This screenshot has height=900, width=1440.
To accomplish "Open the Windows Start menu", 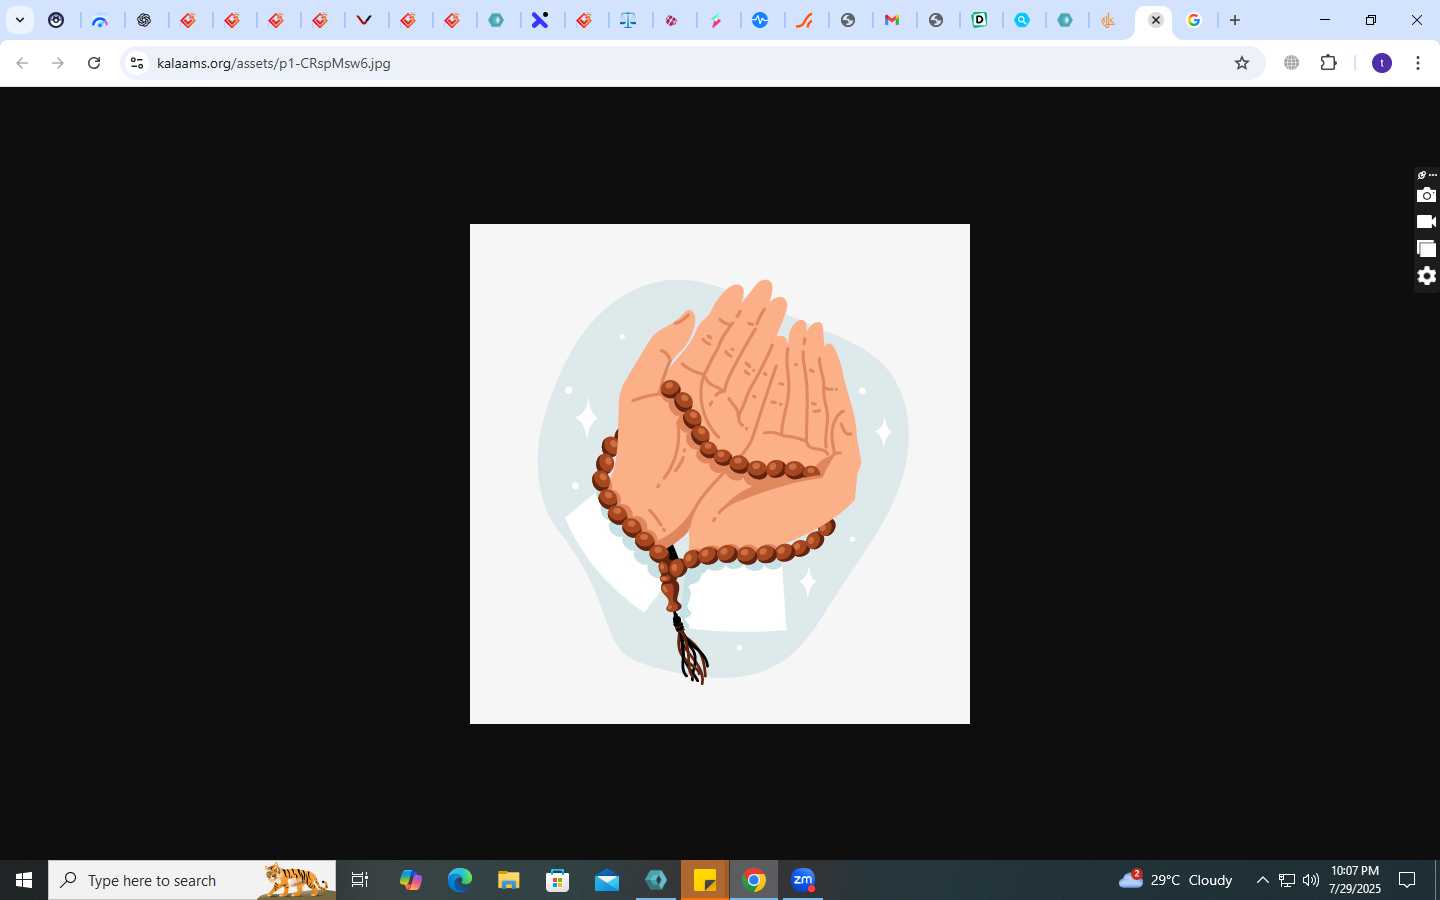I will point(24,880).
